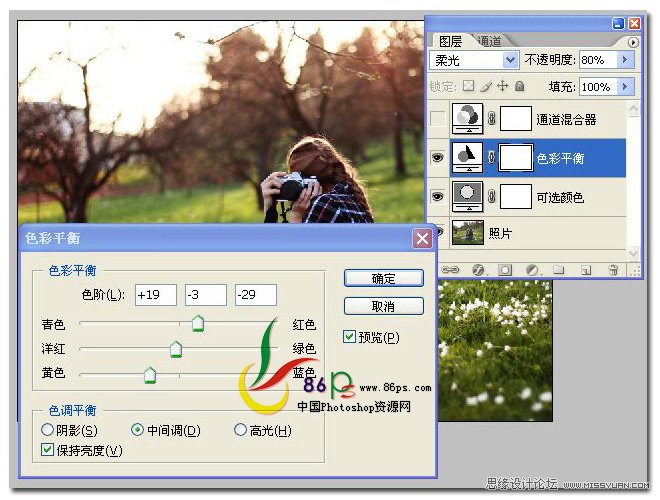The height and width of the screenshot is (500, 660).
Task: Toggle lock transparent pixels icon
Action: (468, 86)
